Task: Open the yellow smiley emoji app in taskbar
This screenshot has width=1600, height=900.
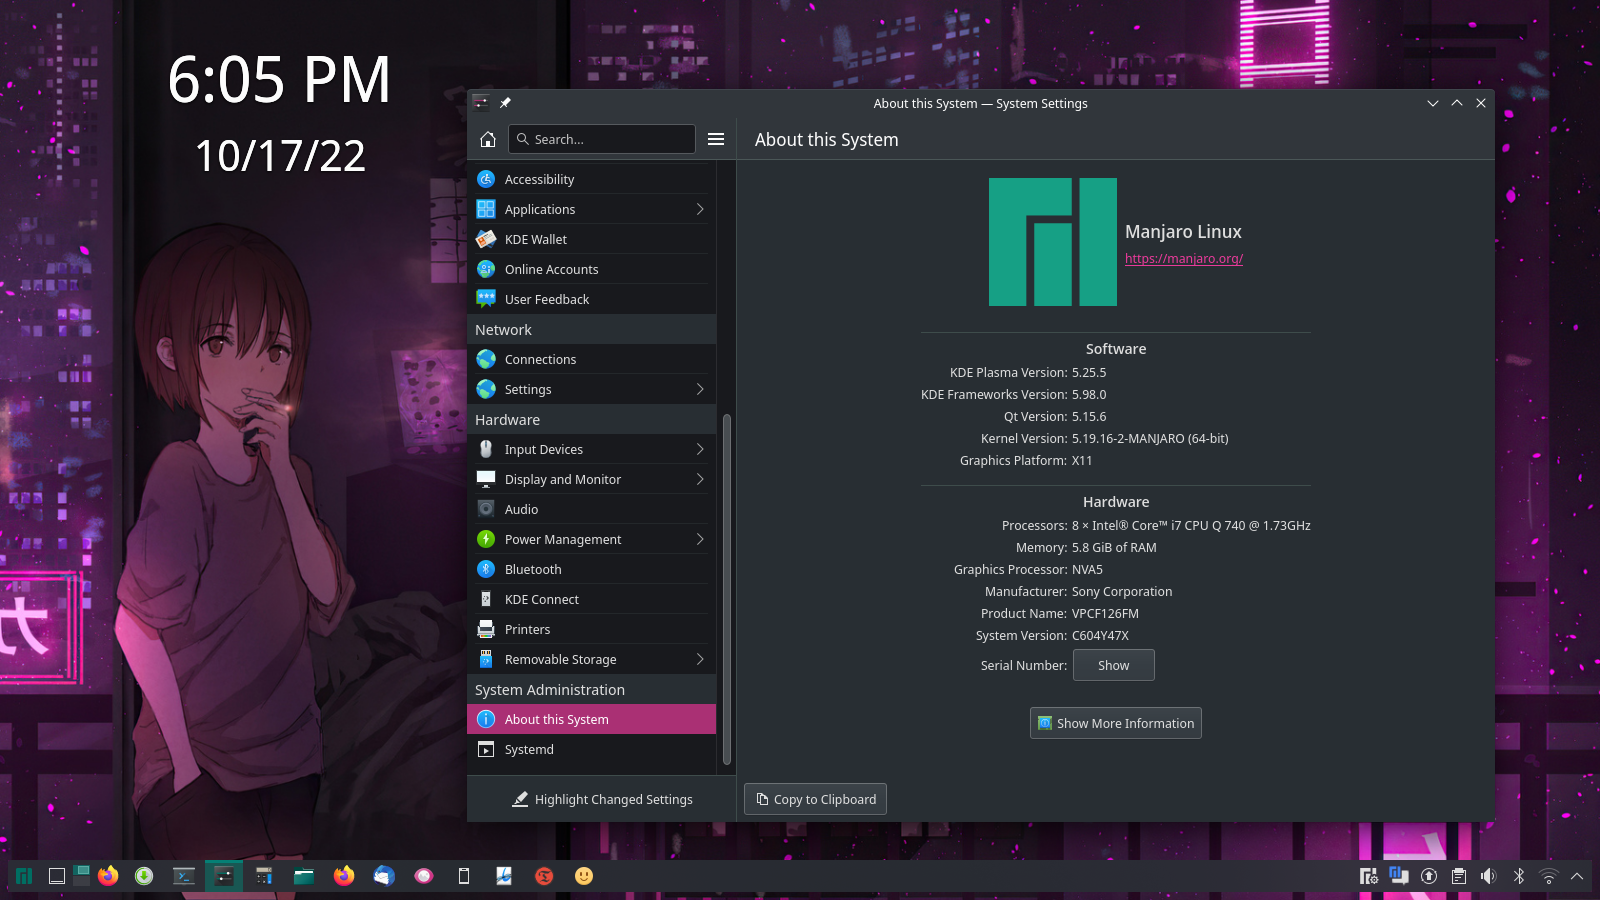Action: (584, 876)
